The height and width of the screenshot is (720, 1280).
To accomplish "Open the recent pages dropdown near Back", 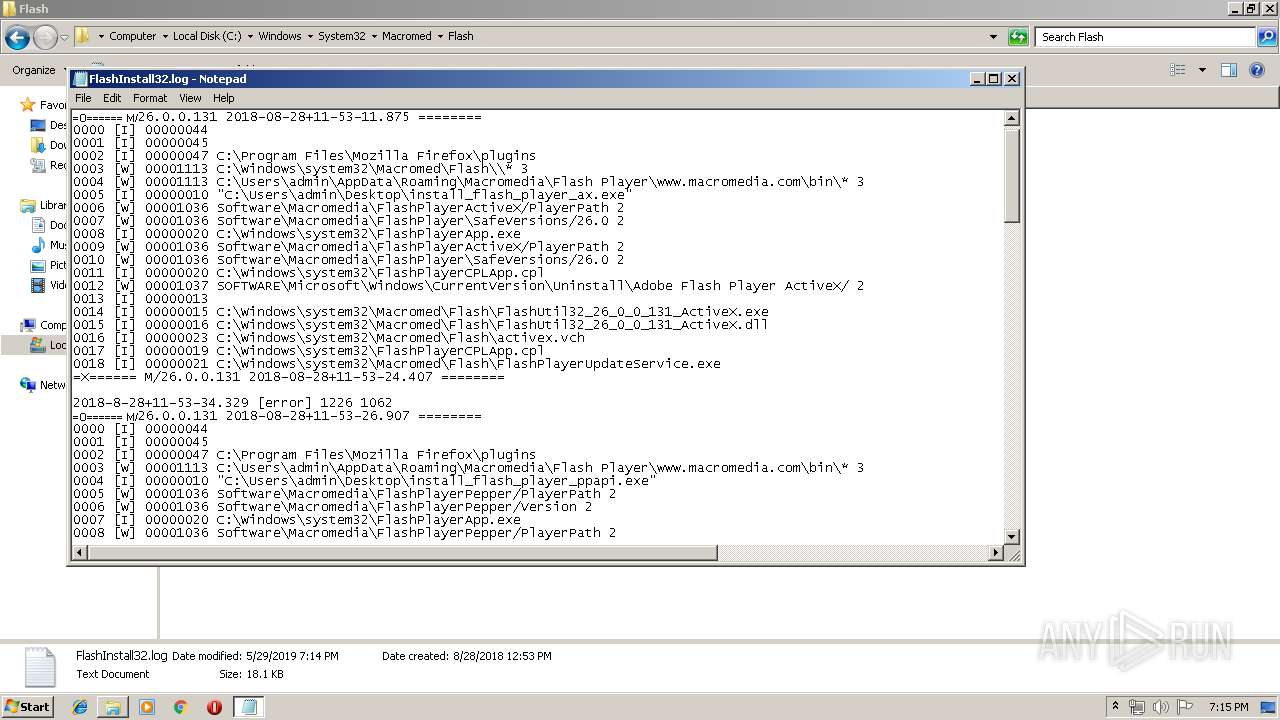I will point(64,37).
